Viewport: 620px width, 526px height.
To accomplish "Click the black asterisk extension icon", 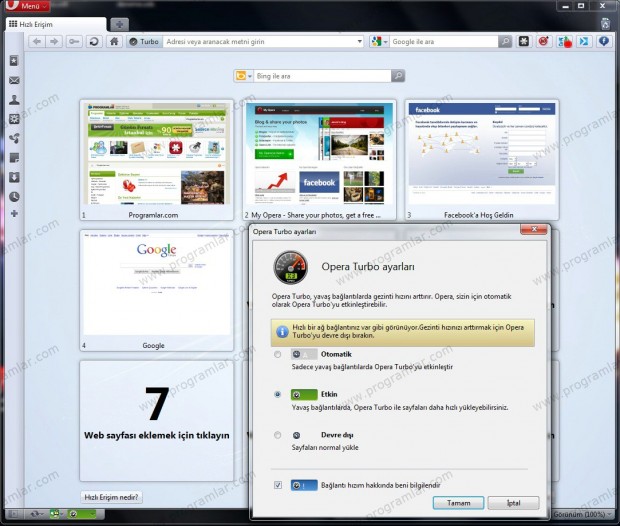I will (524, 41).
